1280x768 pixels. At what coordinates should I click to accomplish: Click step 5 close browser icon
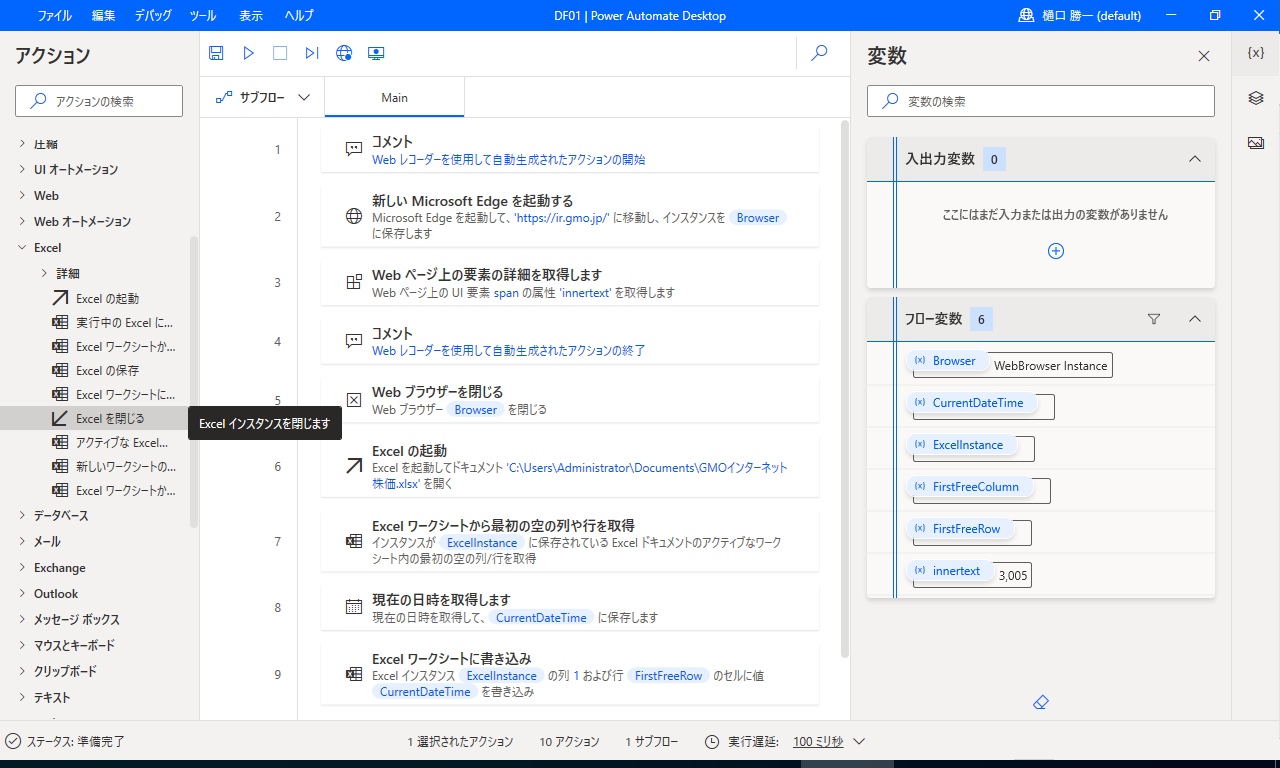[x=353, y=399]
